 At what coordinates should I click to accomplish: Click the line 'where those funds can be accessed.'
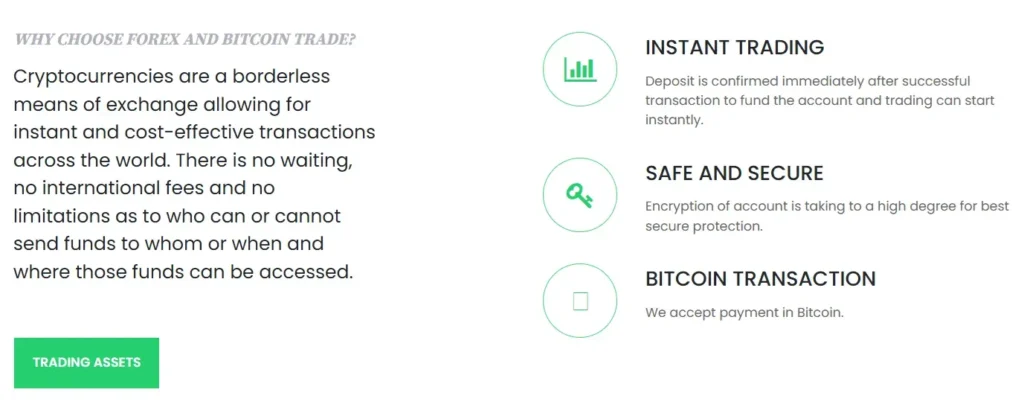click(x=183, y=271)
